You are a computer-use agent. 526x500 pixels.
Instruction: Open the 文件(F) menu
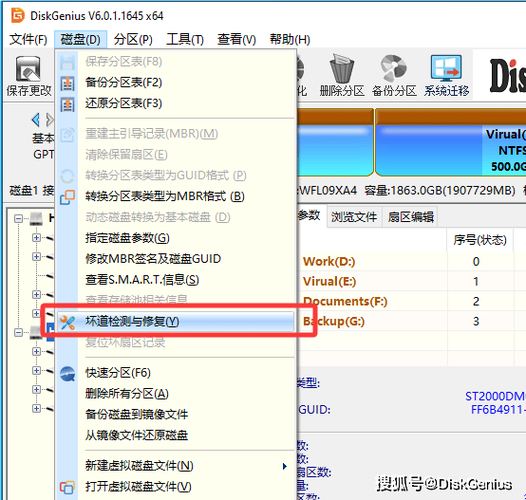[x=28, y=40]
